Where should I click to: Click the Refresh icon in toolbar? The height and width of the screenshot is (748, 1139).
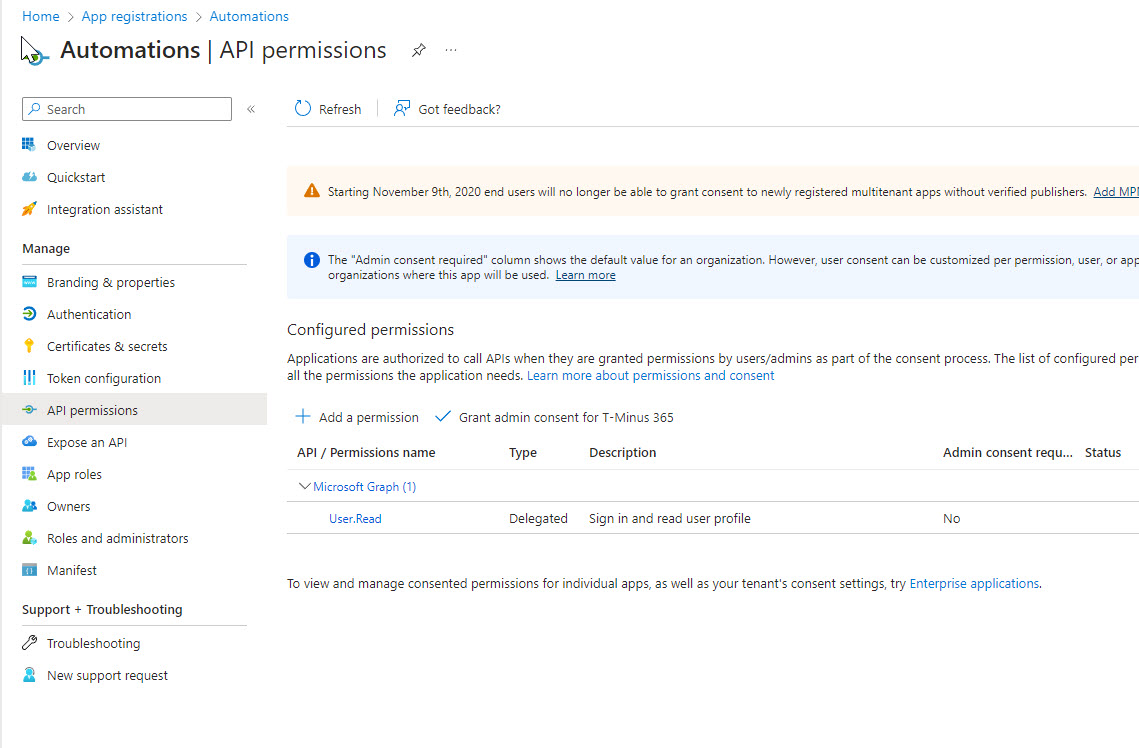[x=303, y=109]
